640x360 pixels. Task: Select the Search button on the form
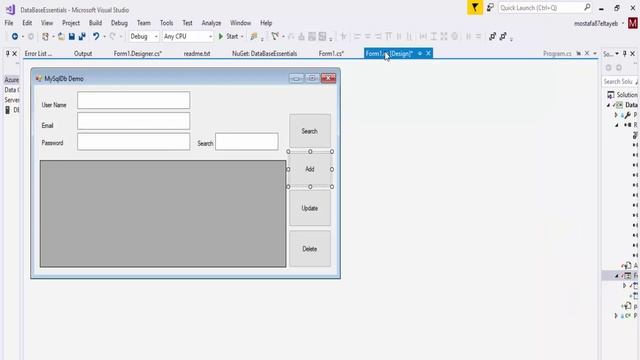[x=310, y=131]
